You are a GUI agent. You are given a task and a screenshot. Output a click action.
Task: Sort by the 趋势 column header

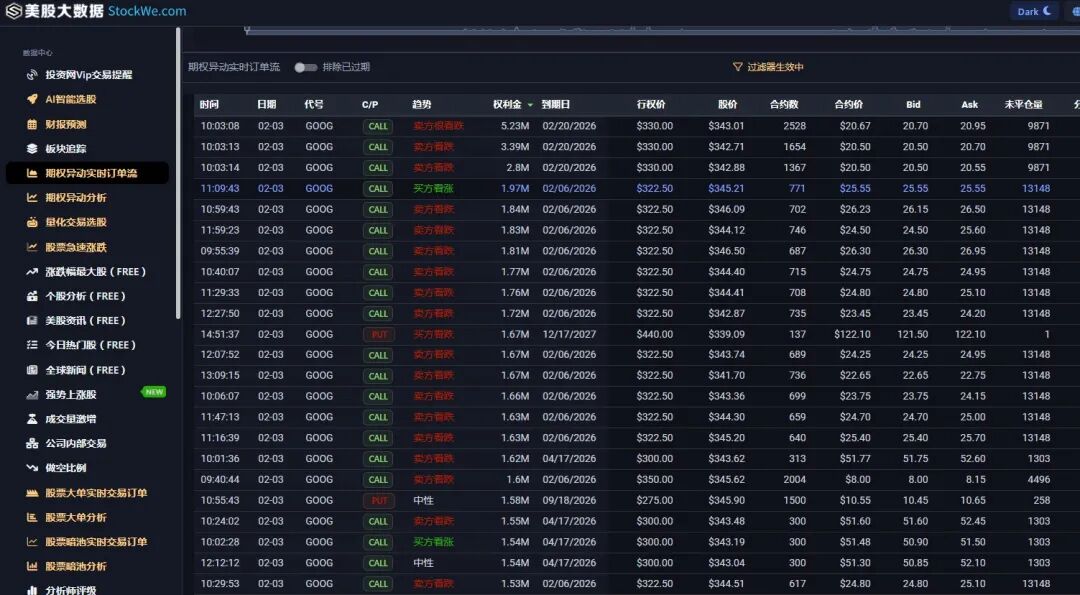[422, 105]
